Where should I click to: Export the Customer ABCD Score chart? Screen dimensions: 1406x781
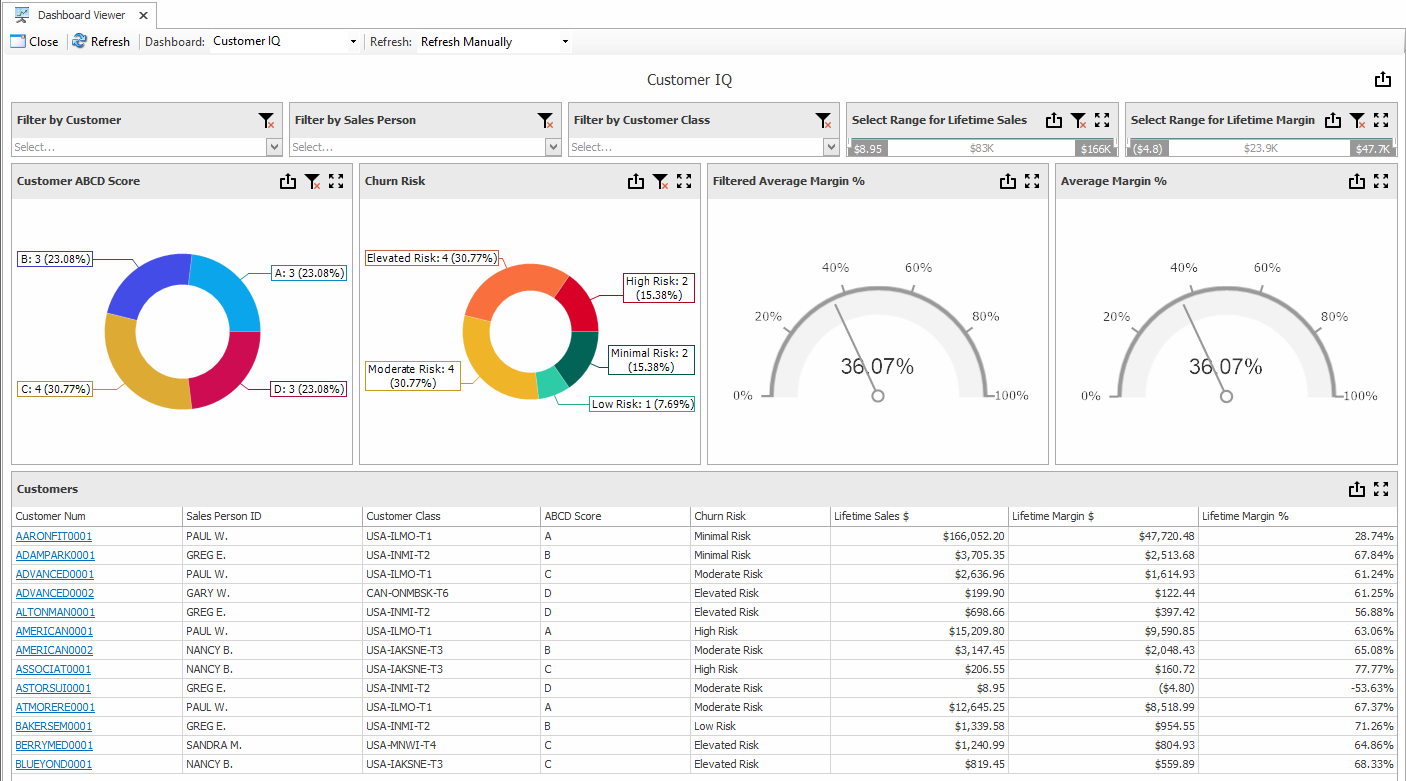[x=288, y=181]
